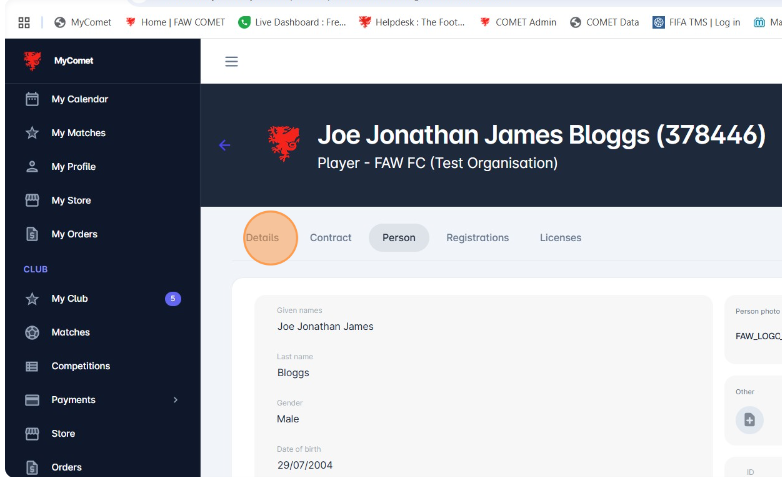Click the Orders receipt icon under Club

tap(32, 468)
